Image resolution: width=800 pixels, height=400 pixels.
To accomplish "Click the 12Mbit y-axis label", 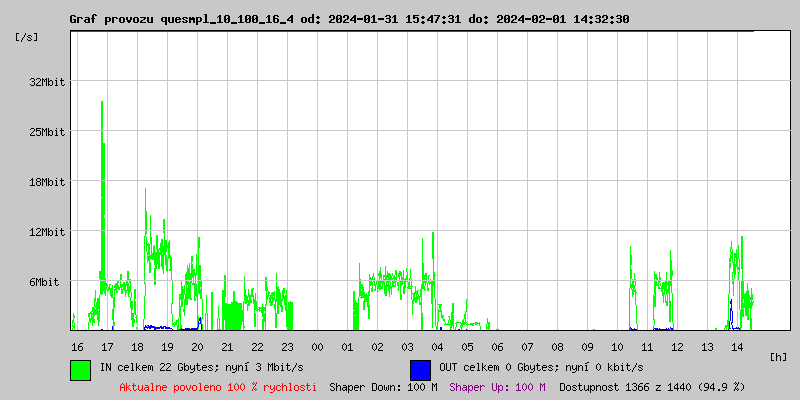I will click(x=46, y=232).
